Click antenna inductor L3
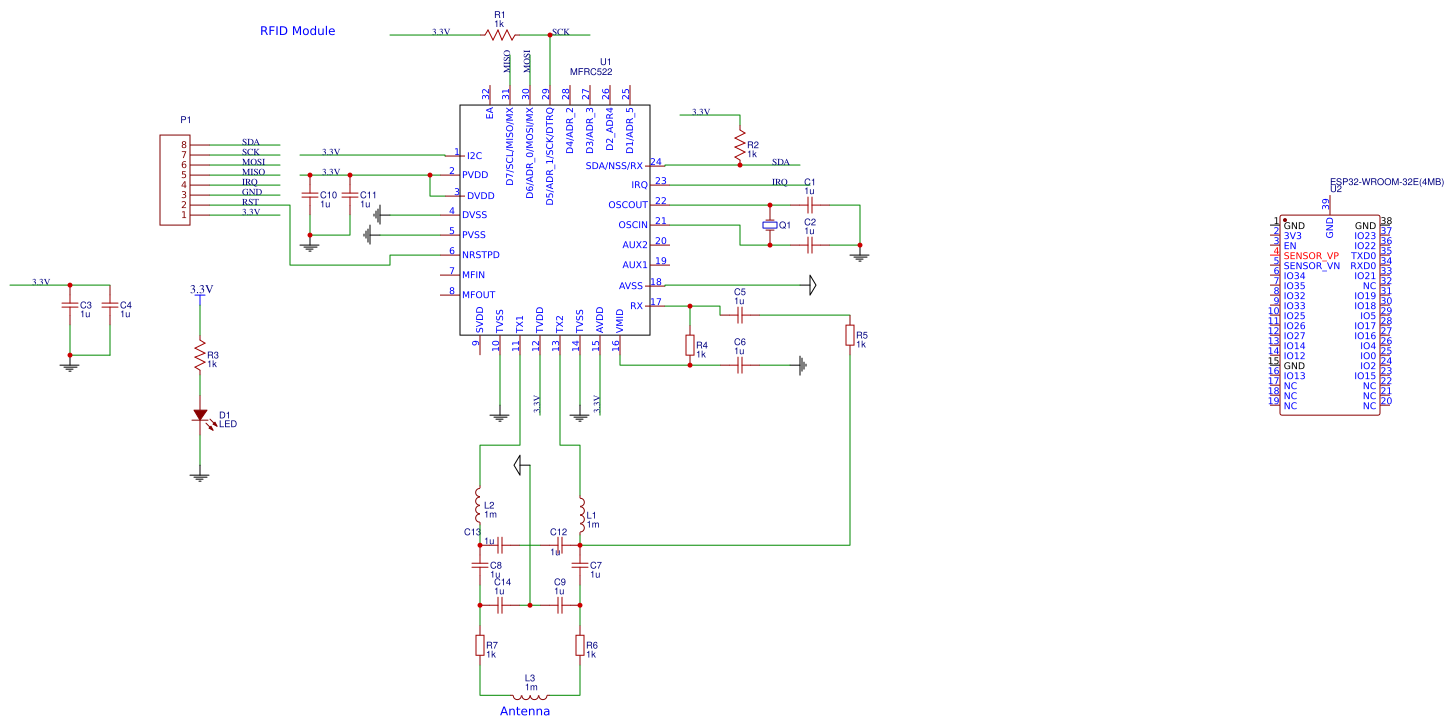Image resolution: width=1456 pixels, height=728 pixels. 530,695
